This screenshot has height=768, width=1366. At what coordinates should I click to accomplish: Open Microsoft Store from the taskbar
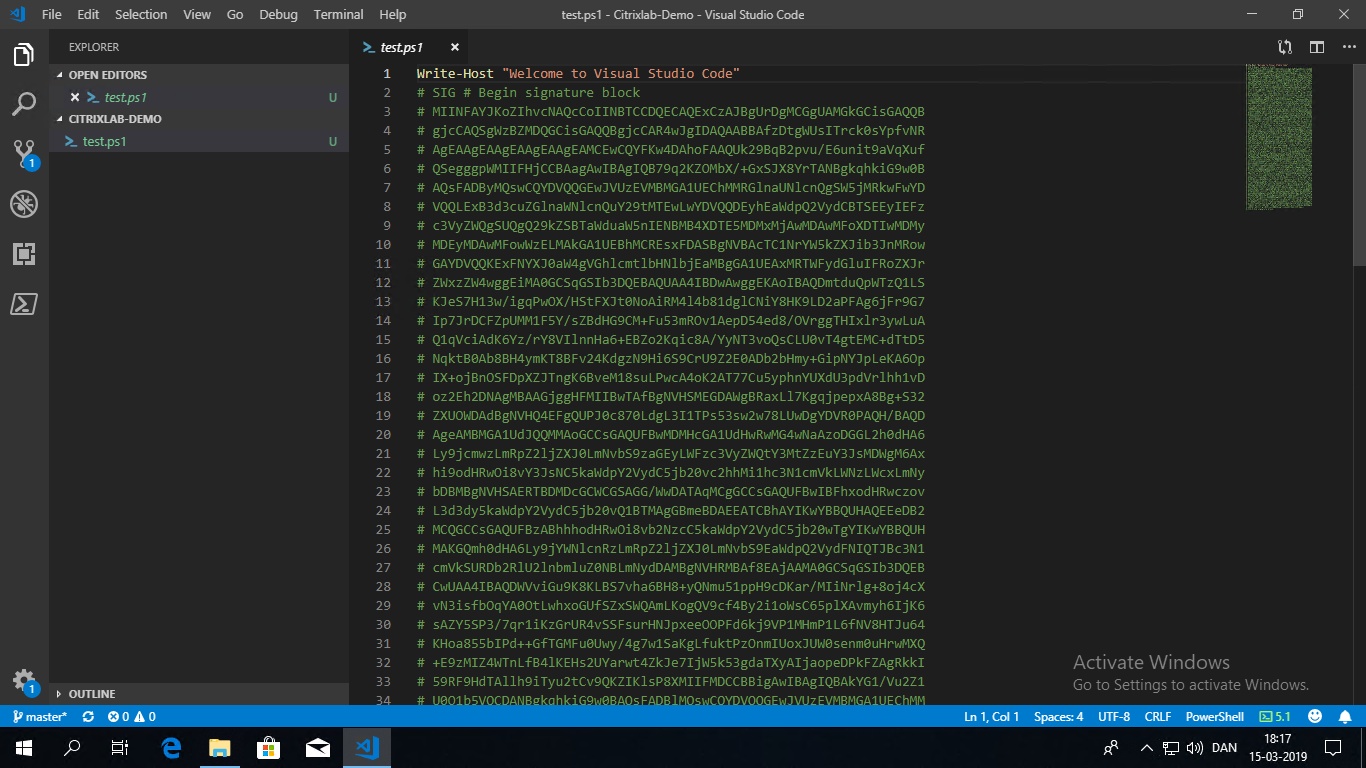[x=269, y=747]
